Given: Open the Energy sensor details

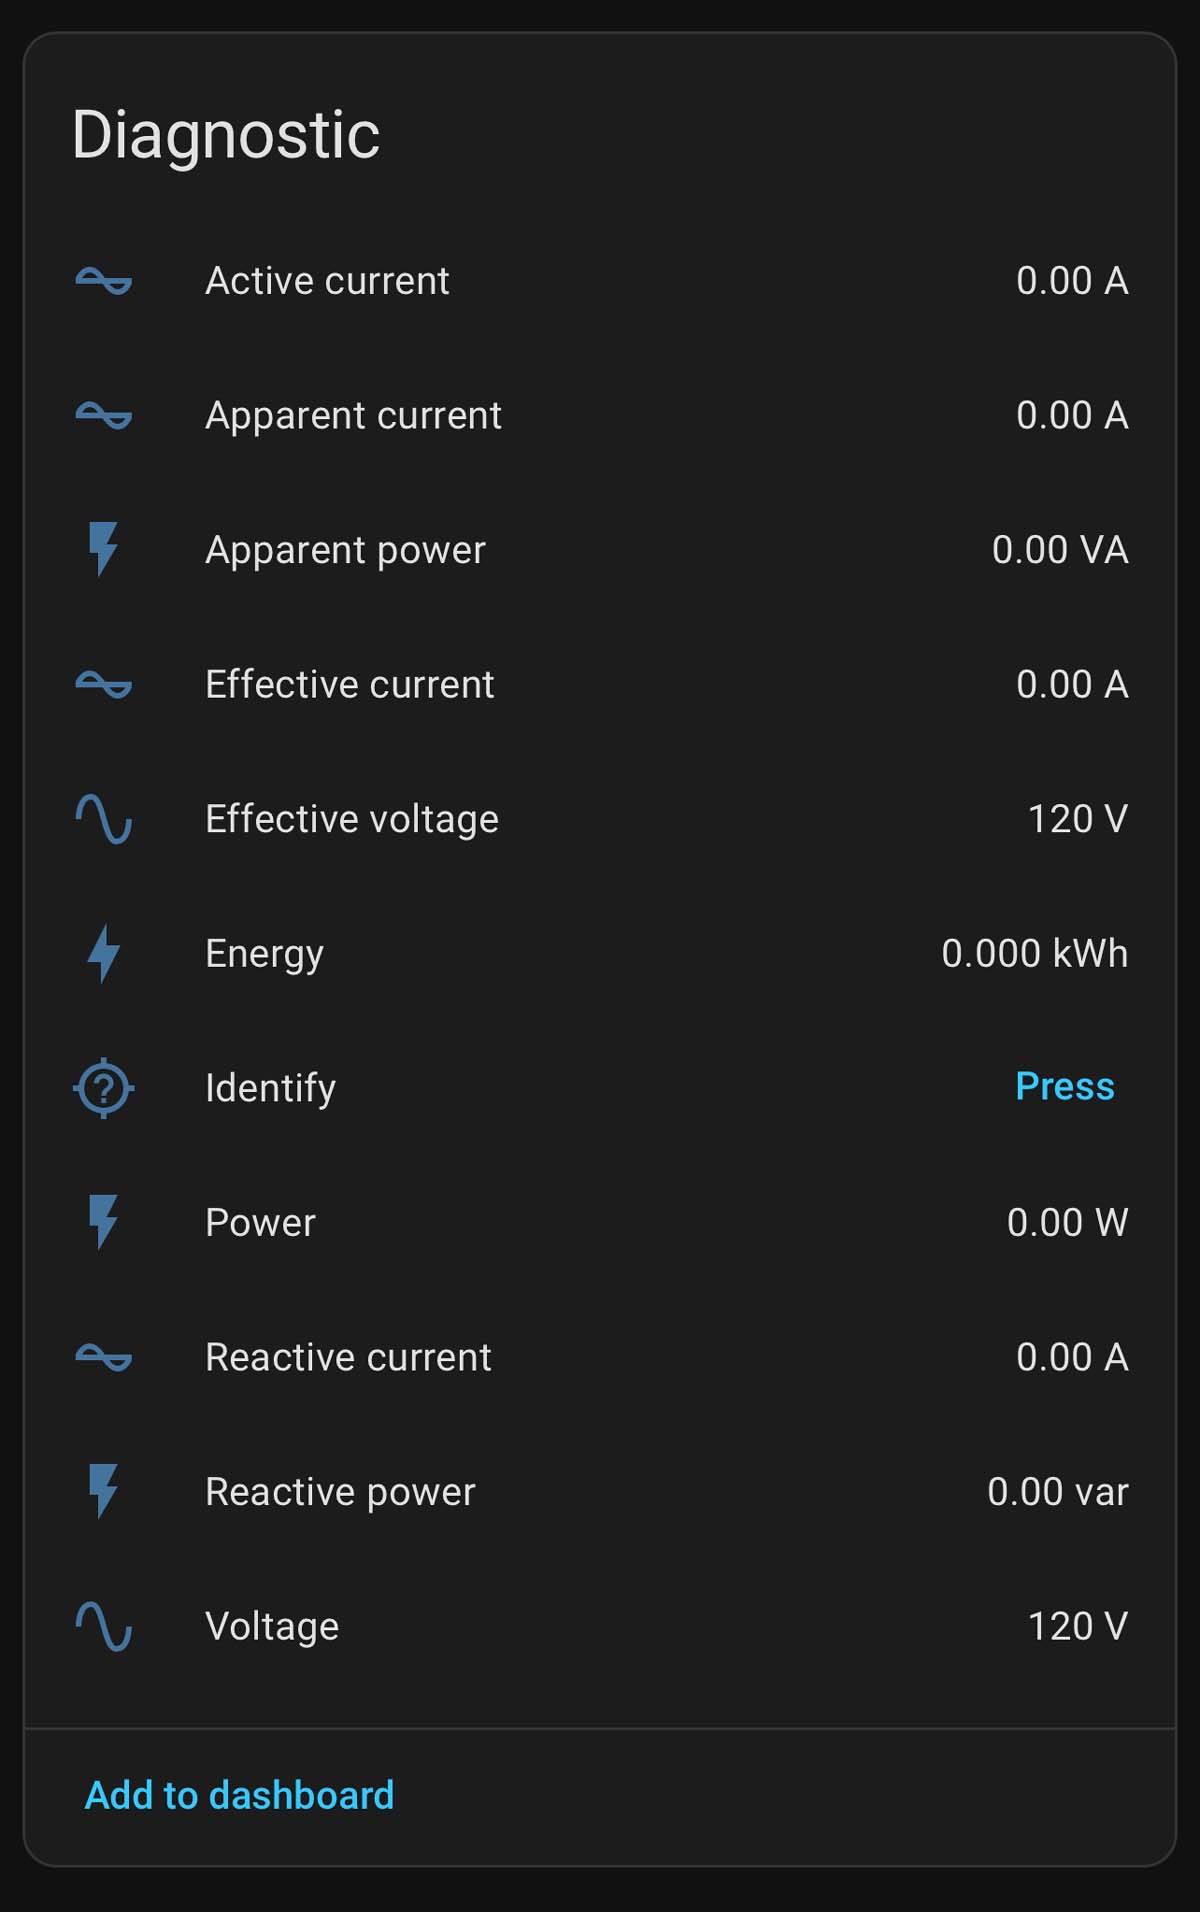Looking at the screenshot, I should [x=264, y=954].
